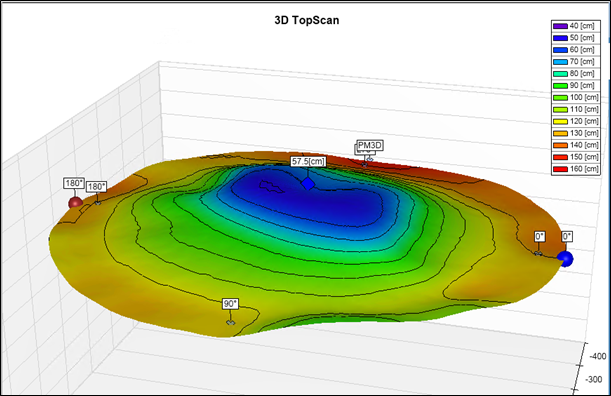
Task: Click the small marker below the 90° label
Action: (x=231, y=322)
